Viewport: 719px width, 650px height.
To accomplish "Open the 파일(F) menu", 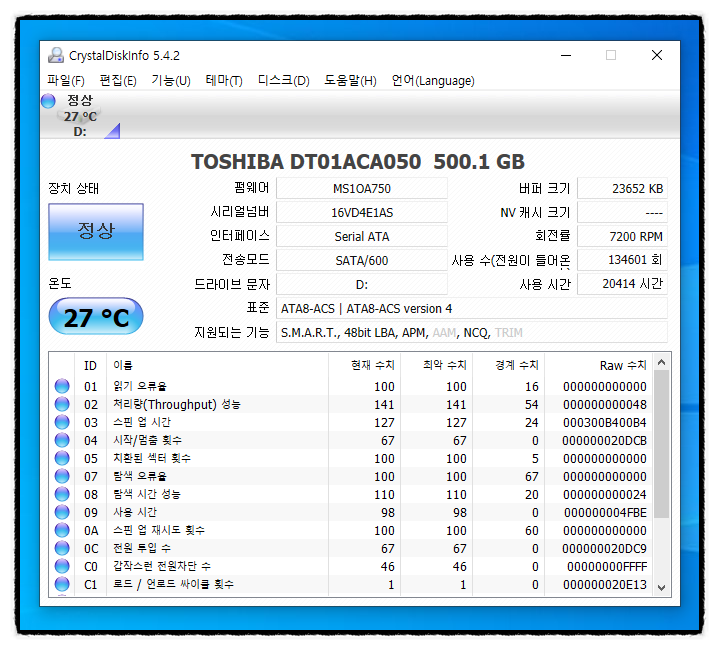I will [x=66, y=81].
